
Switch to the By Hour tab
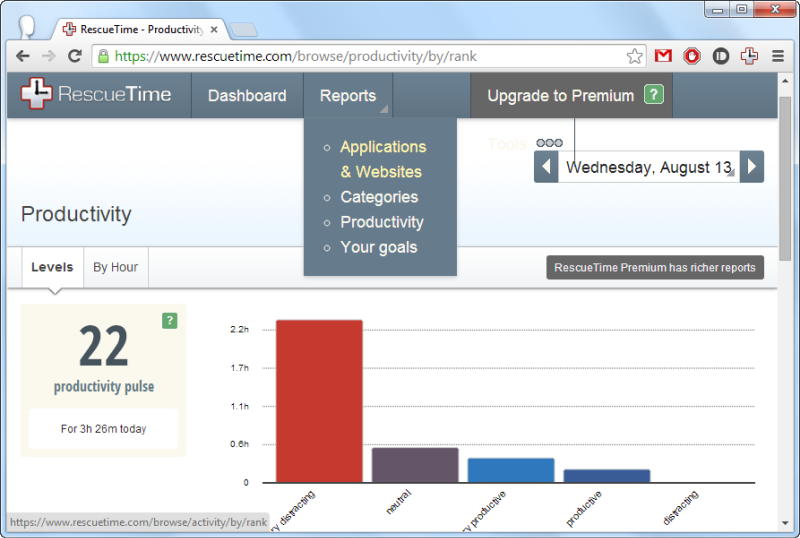(x=115, y=267)
